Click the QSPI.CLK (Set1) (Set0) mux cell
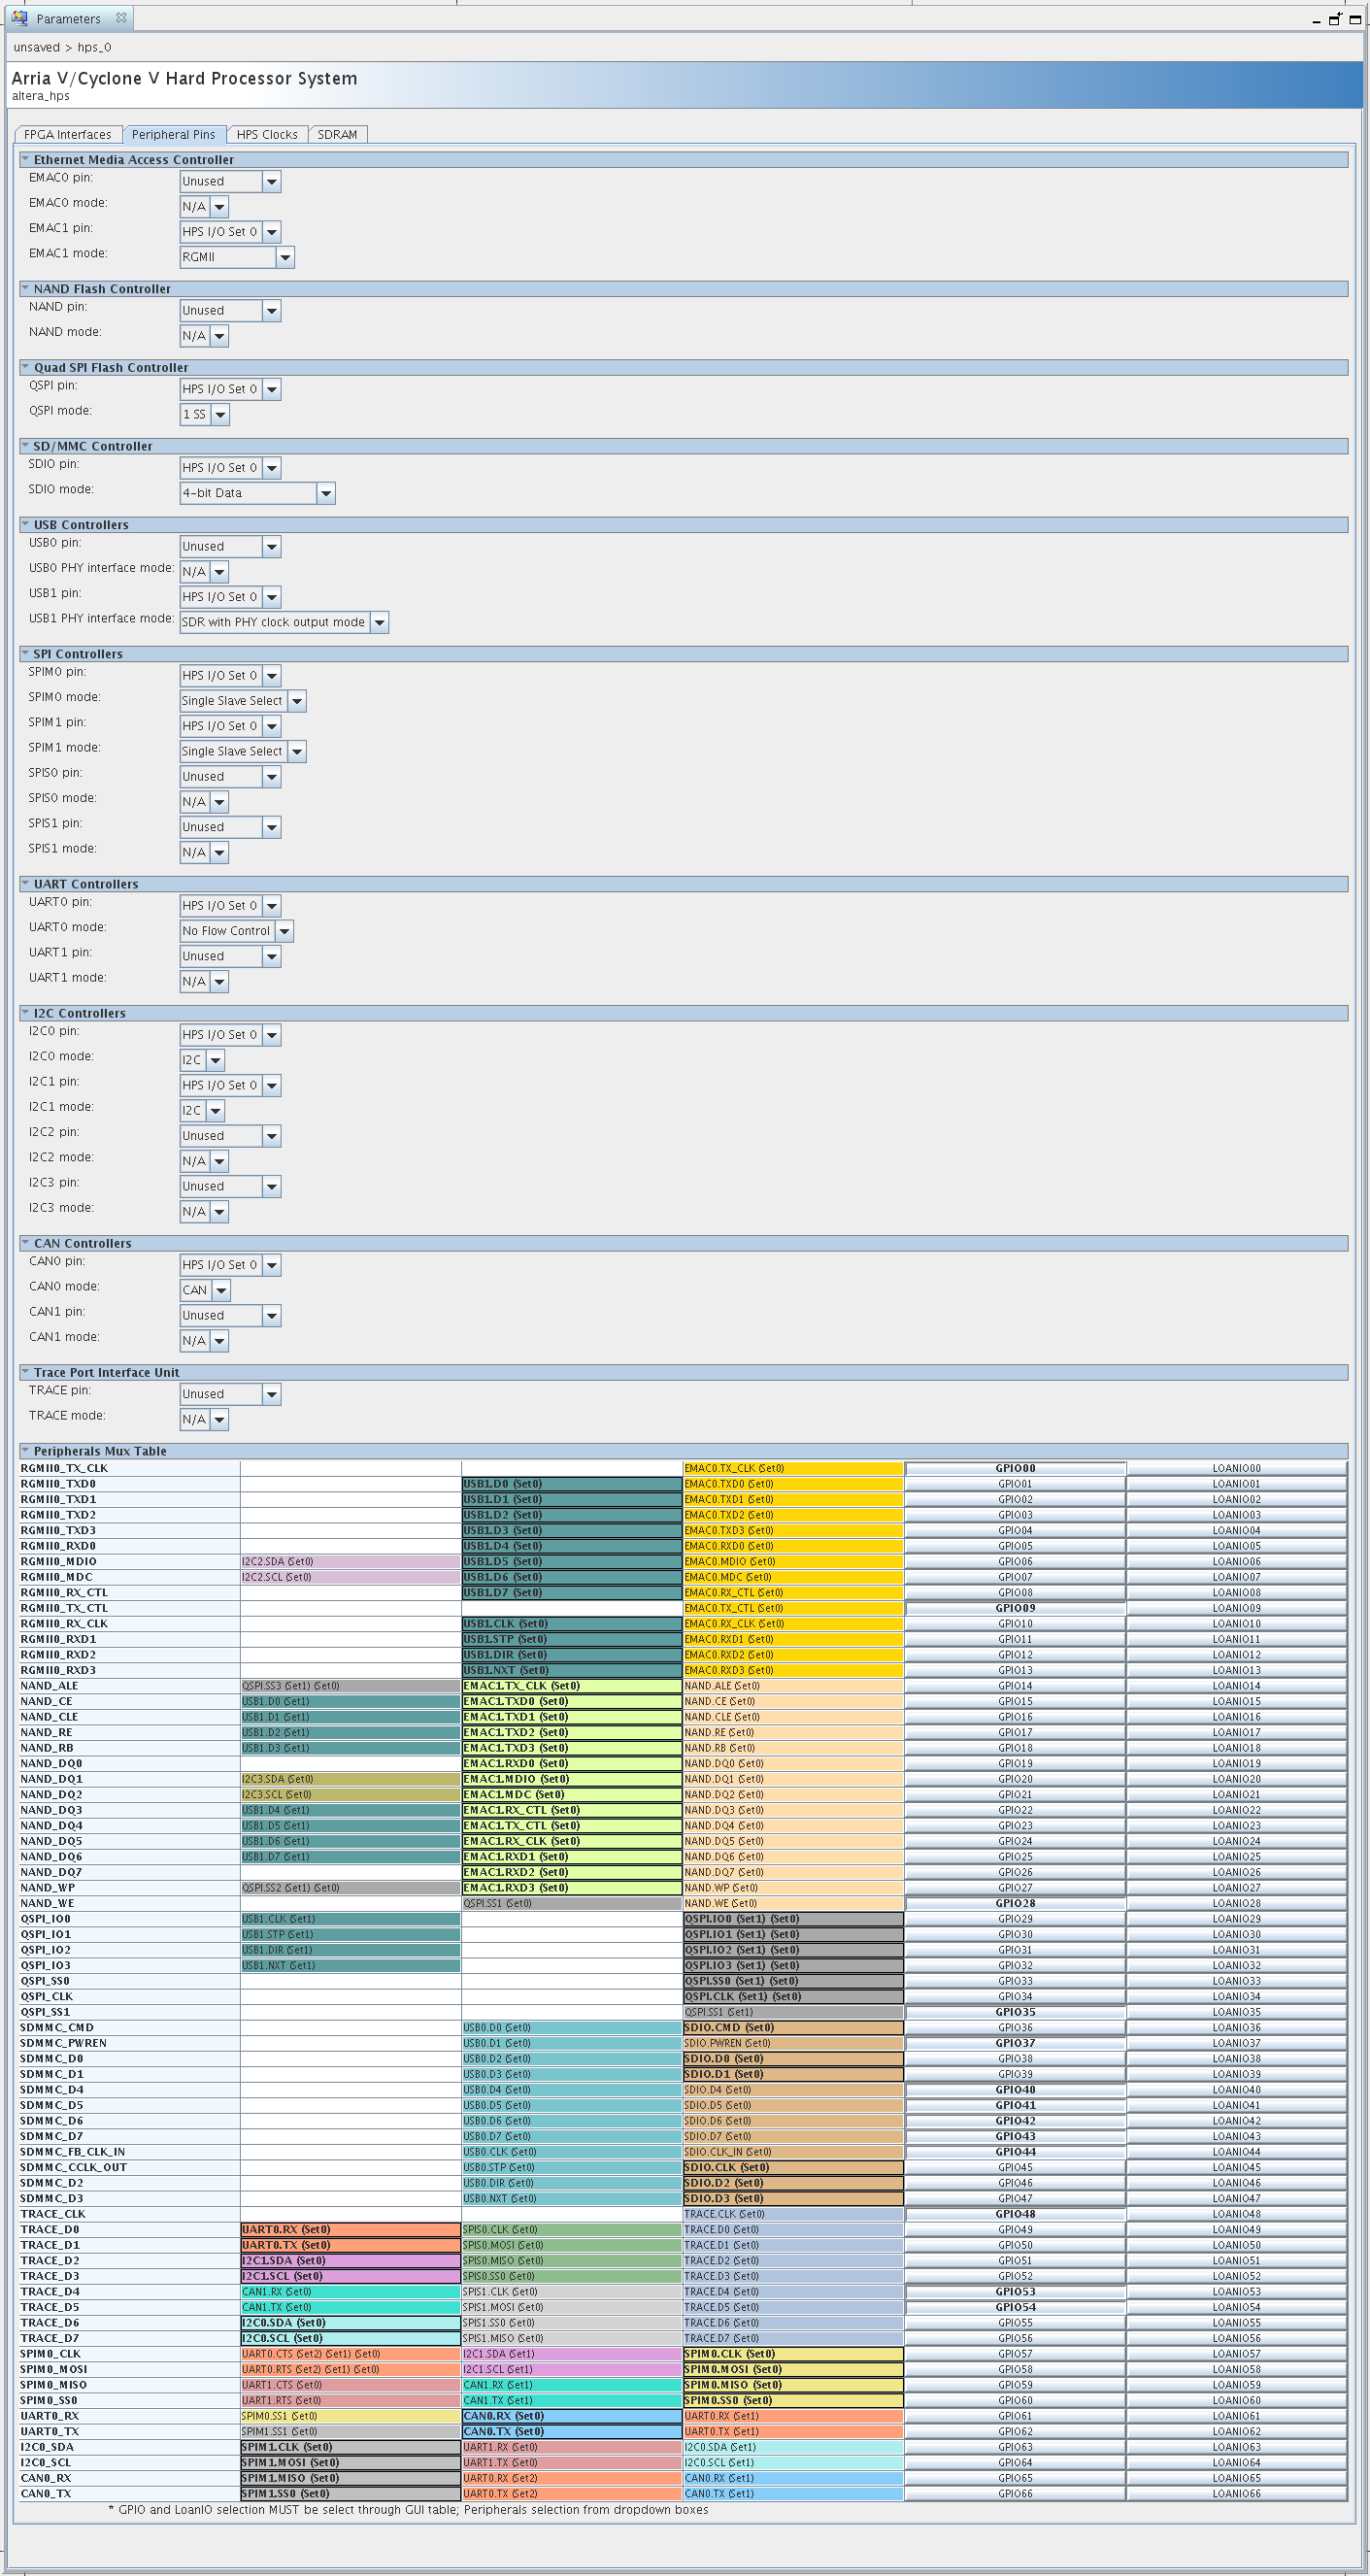1370x2576 pixels. 793,1997
